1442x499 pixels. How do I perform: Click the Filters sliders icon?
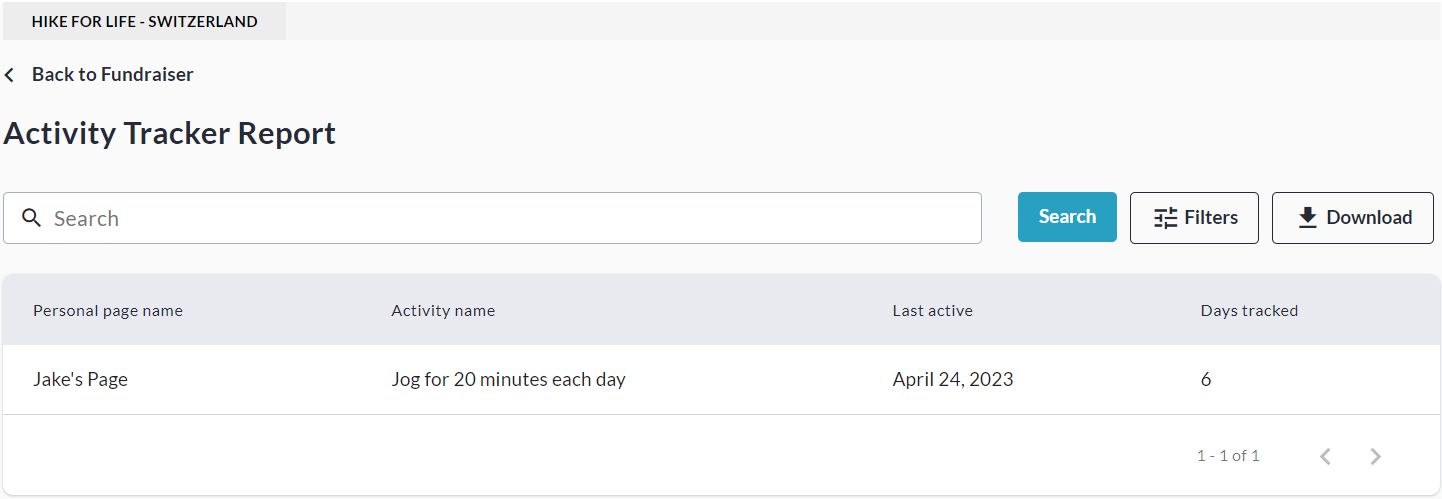coord(1165,218)
